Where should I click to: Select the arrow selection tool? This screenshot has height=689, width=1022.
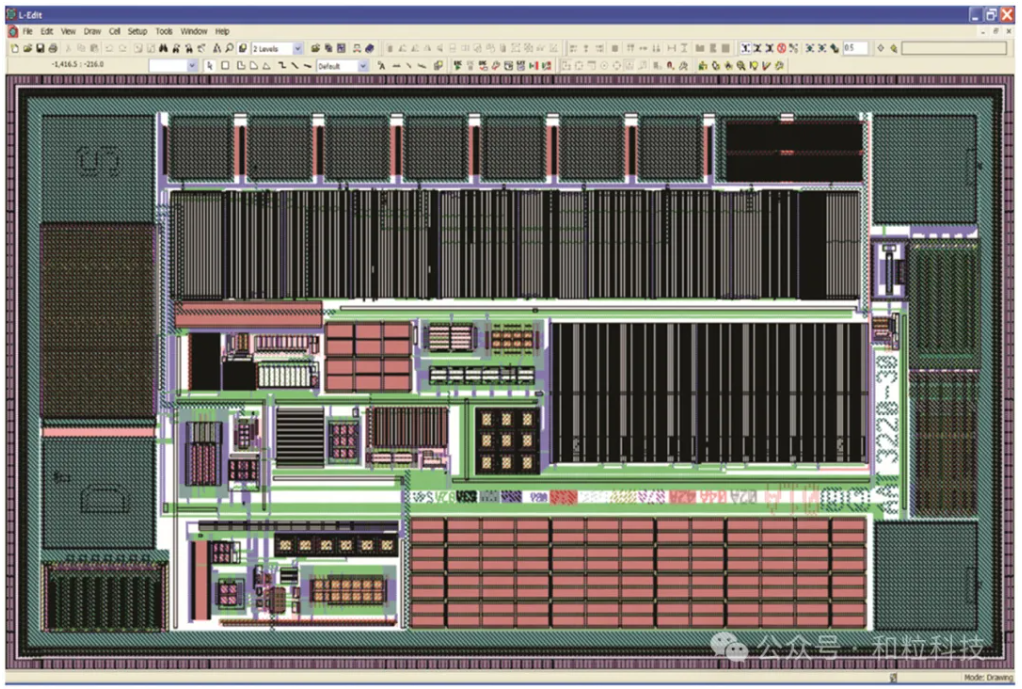210,66
